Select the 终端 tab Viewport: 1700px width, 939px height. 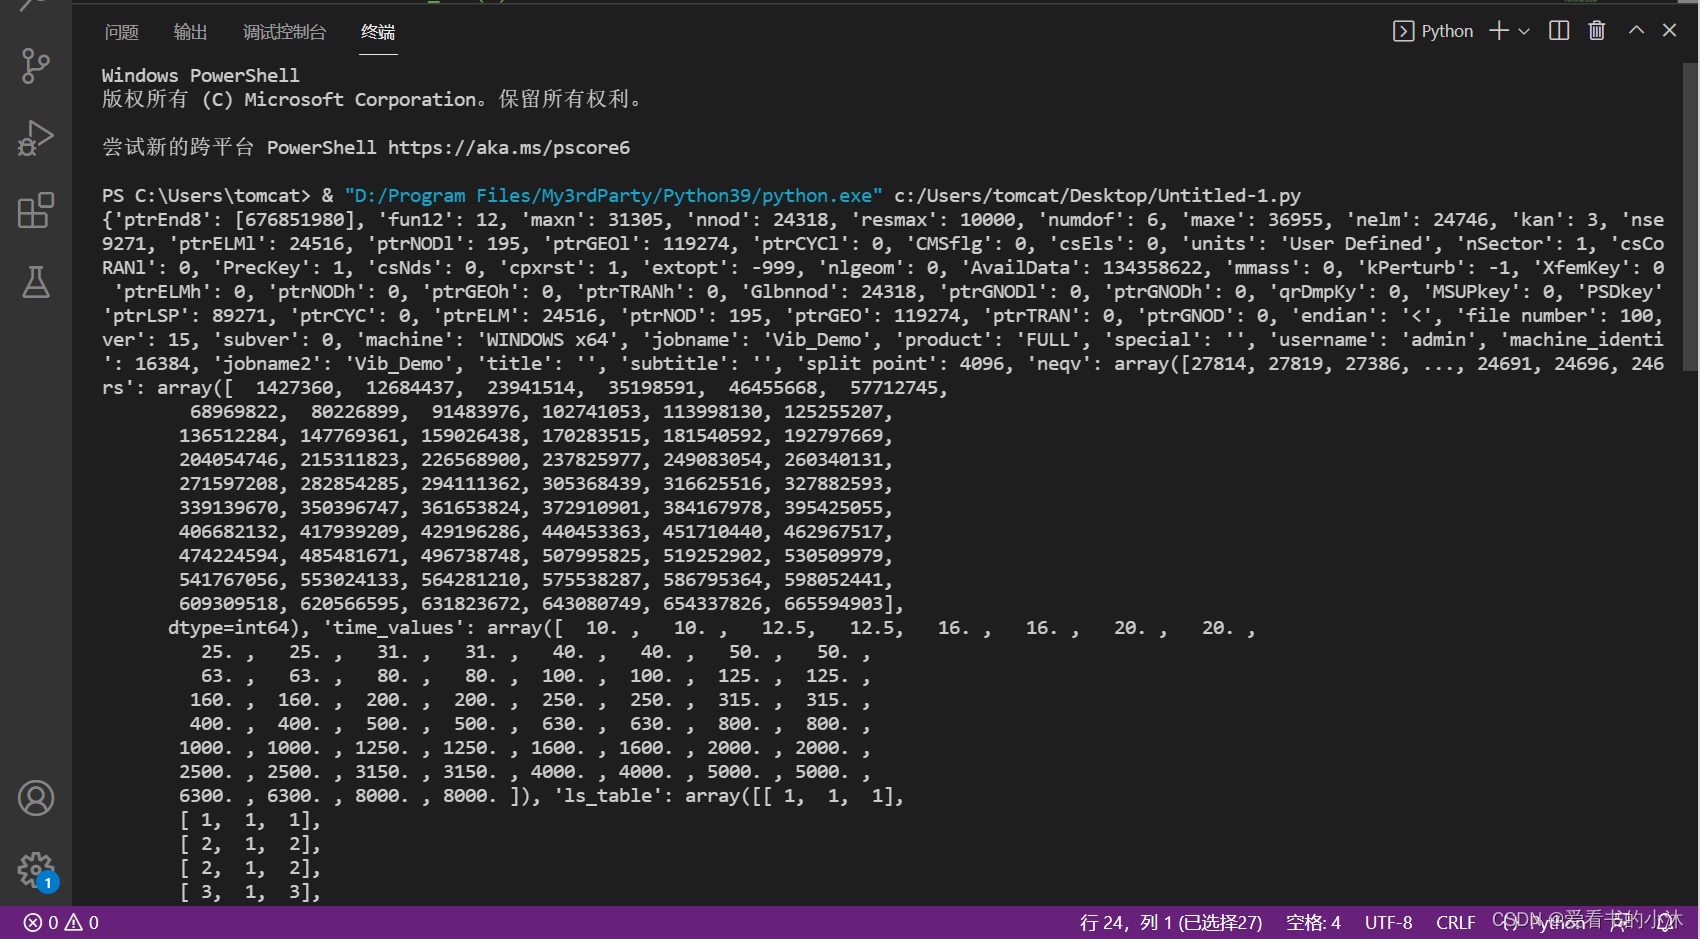tap(379, 32)
